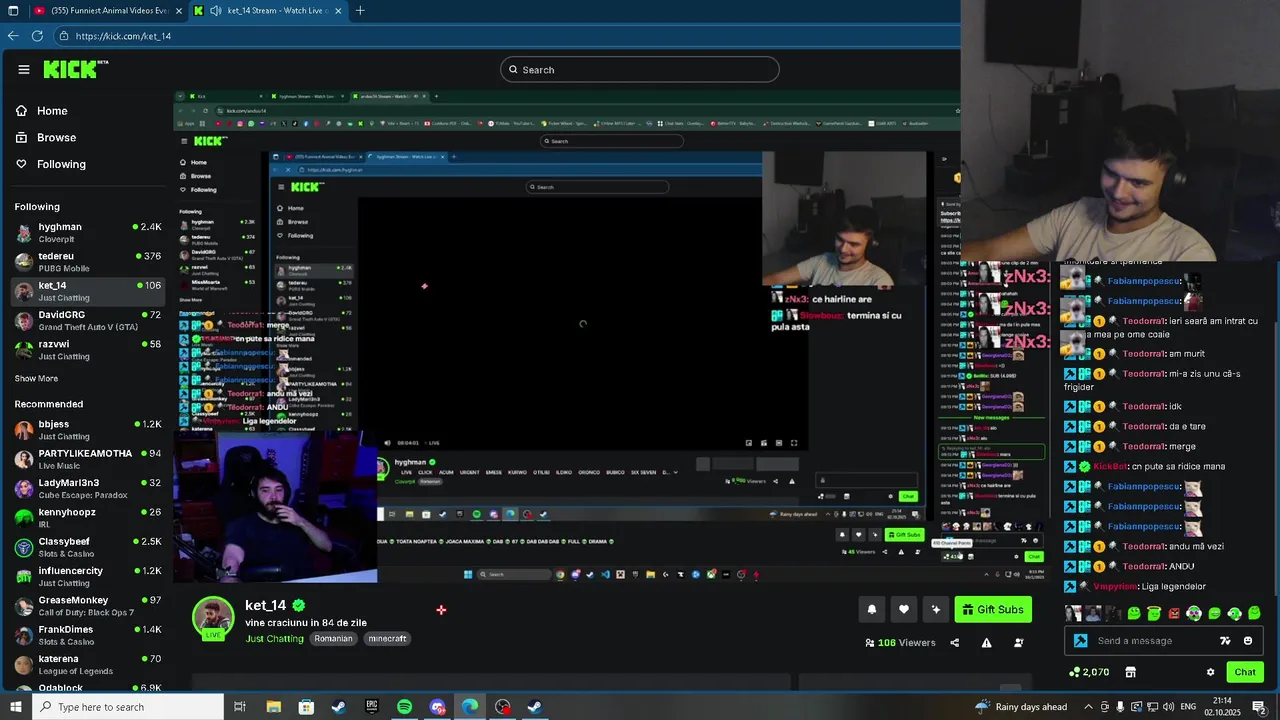This screenshot has height=720, width=1280.
Task: Open GreaseMonkey recommended channel
Action: [x=88, y=606]
